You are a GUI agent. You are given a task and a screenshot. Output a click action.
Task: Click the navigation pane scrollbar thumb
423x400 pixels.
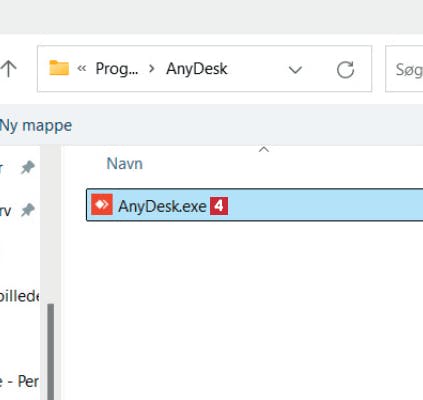point(51,351)
